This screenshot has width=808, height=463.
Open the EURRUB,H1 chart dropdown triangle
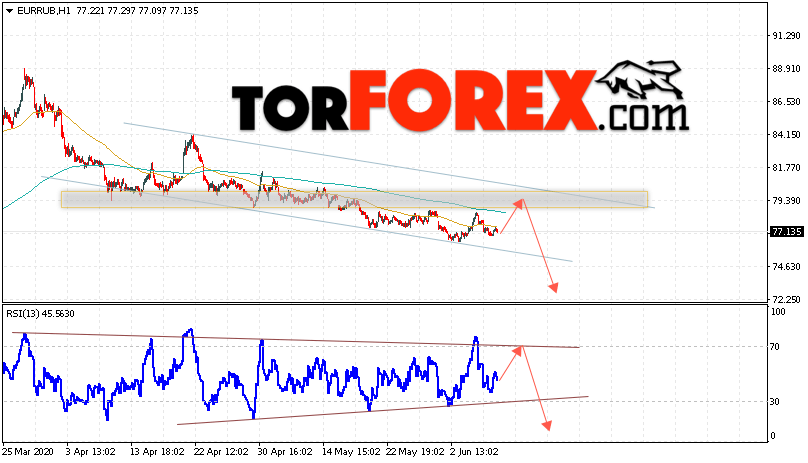point(9,11)
